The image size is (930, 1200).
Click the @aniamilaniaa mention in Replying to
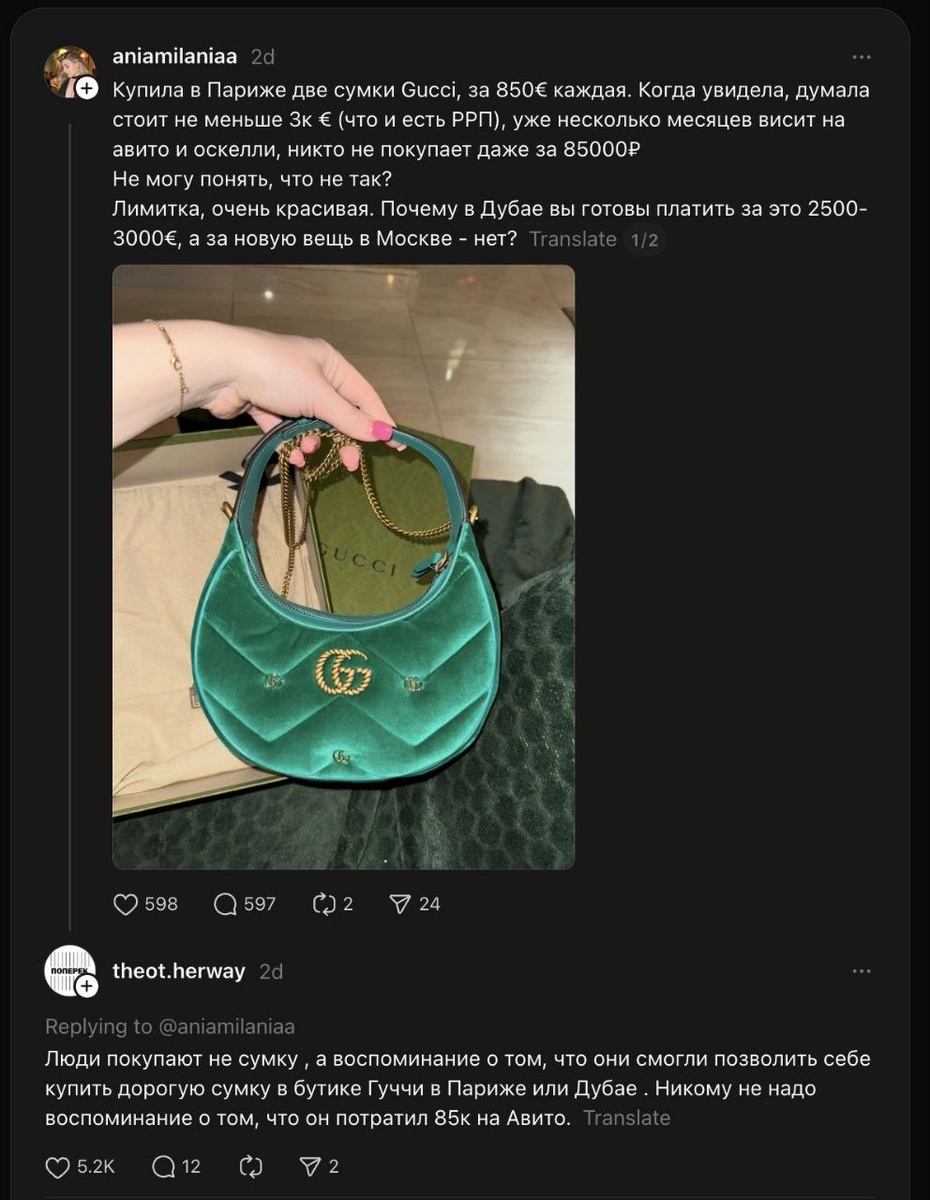pos(226,1027)
